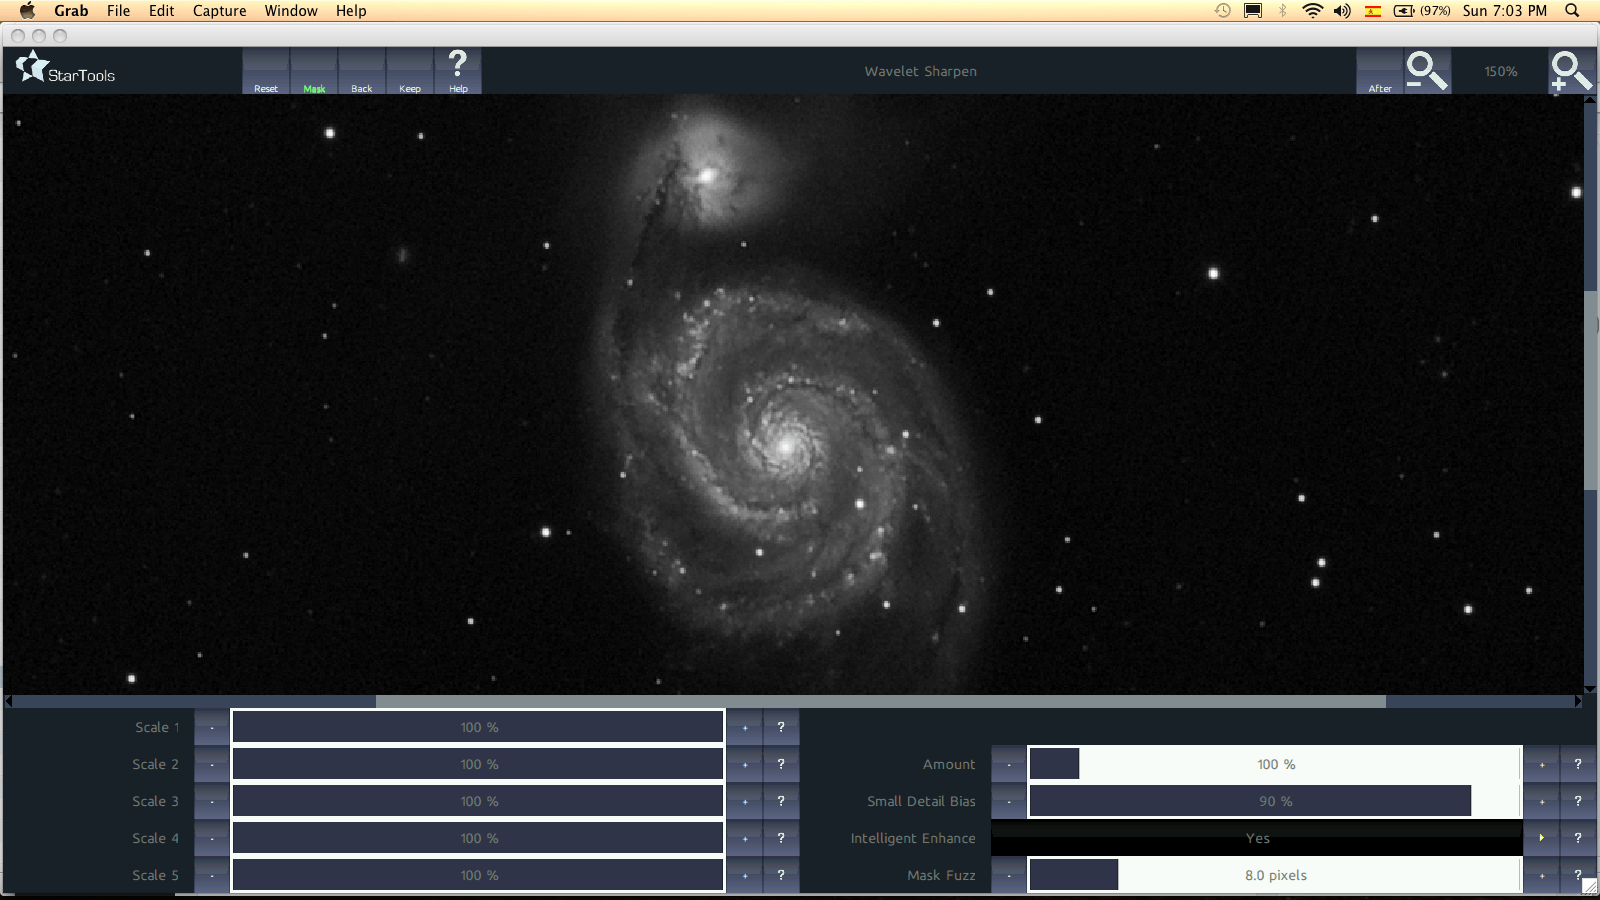The width and height of the screenshot is (1600, 900).
Task: Increase Mask Fuzz with plus button
Action: (x=1541, y=875)
